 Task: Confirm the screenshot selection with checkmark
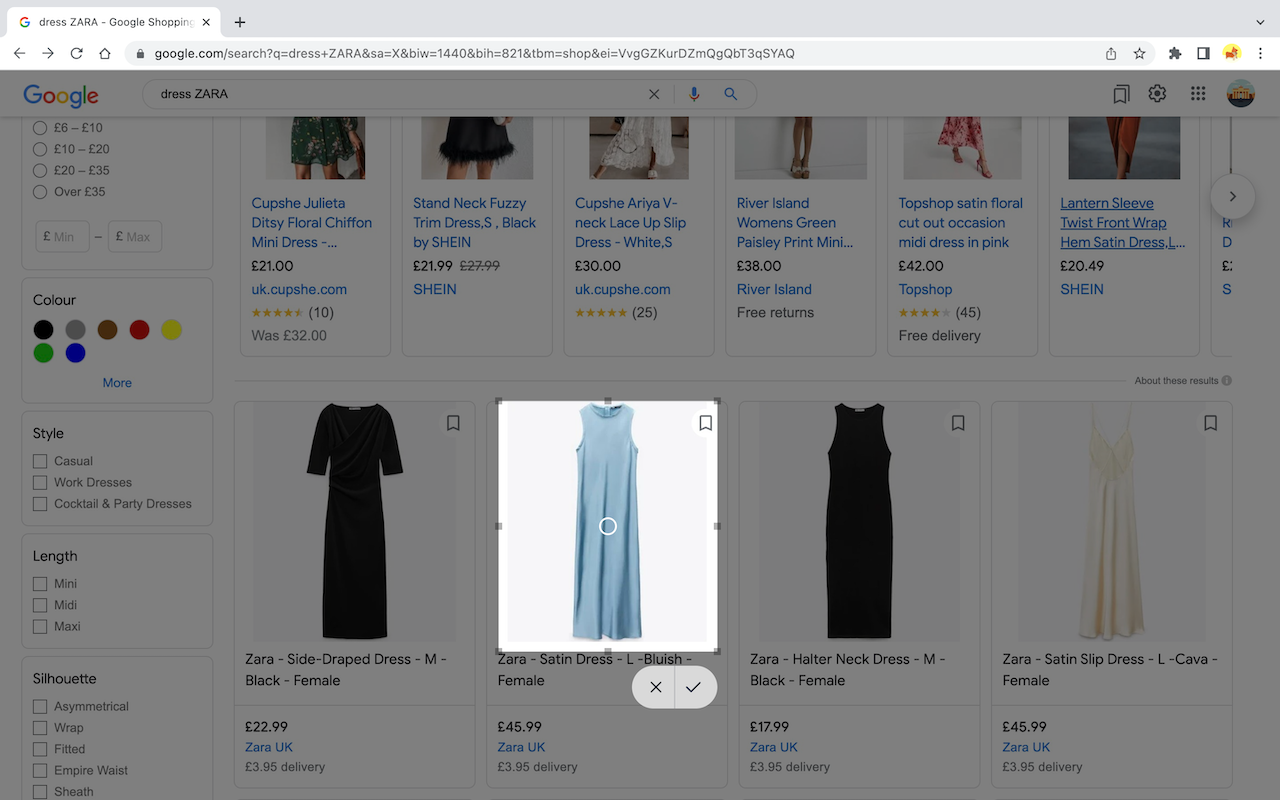(694, 687)
